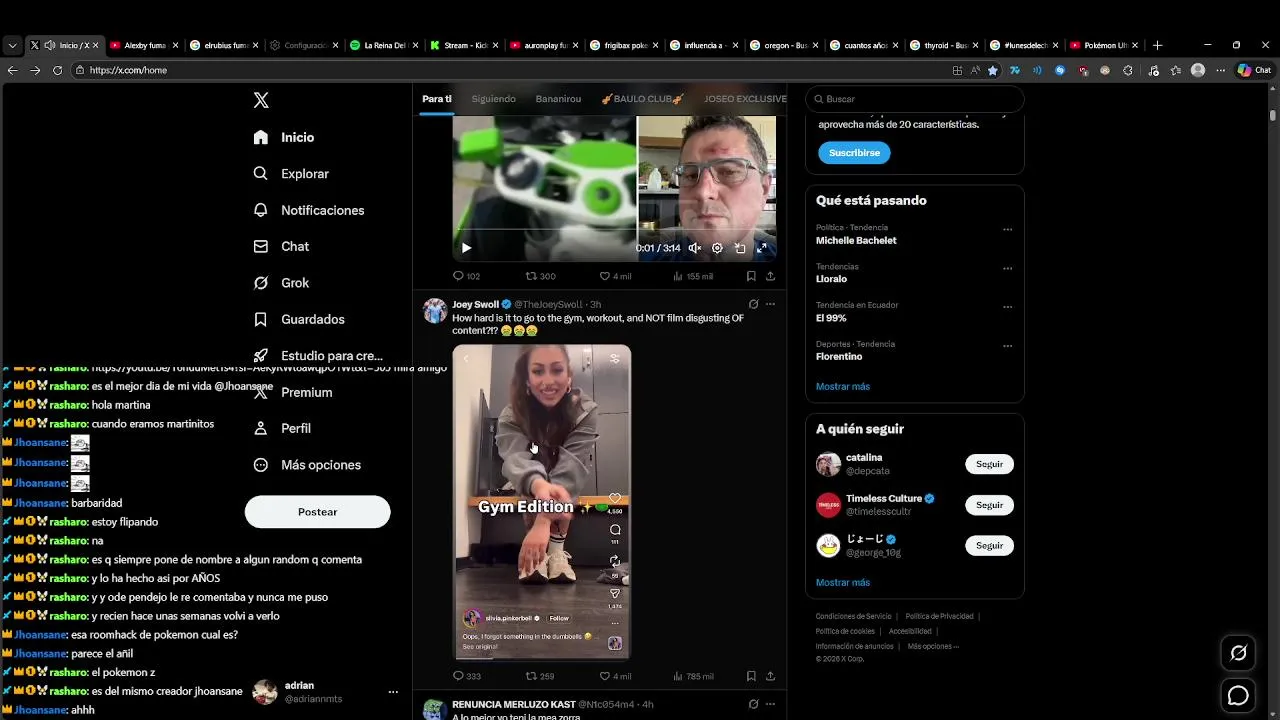
Task: Open the tab search dropdown arrow
Action: [12, 45]
